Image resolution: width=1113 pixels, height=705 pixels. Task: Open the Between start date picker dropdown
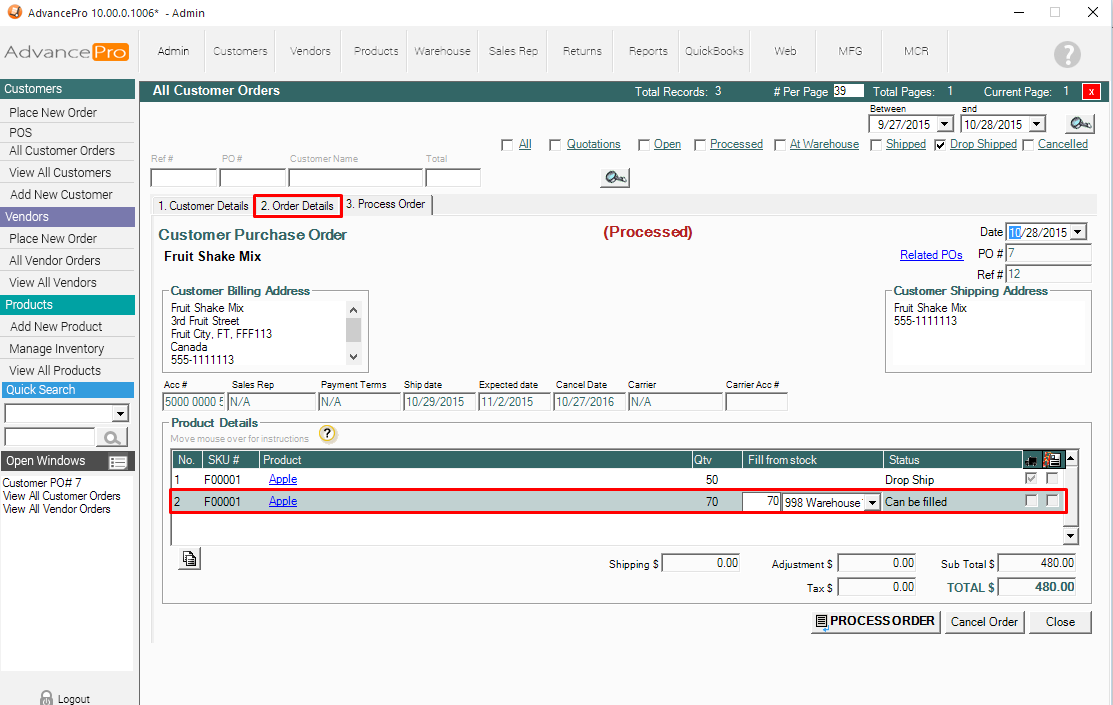click(943, 125)
